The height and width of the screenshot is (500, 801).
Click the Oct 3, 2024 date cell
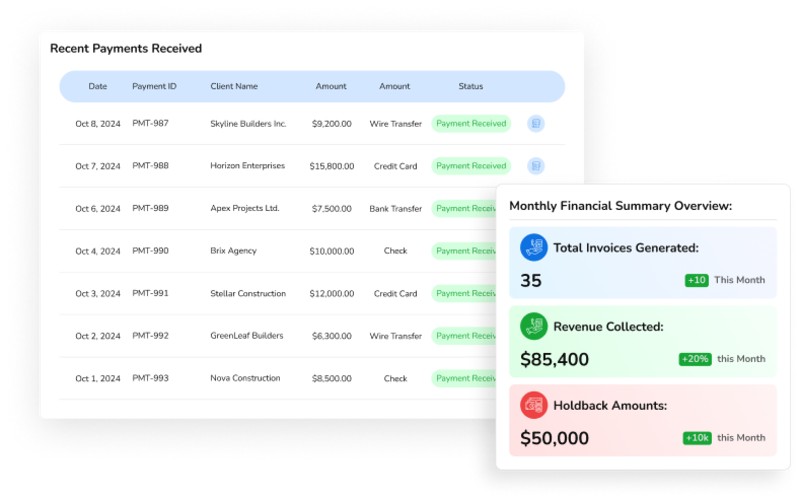[x=98, y=293]
